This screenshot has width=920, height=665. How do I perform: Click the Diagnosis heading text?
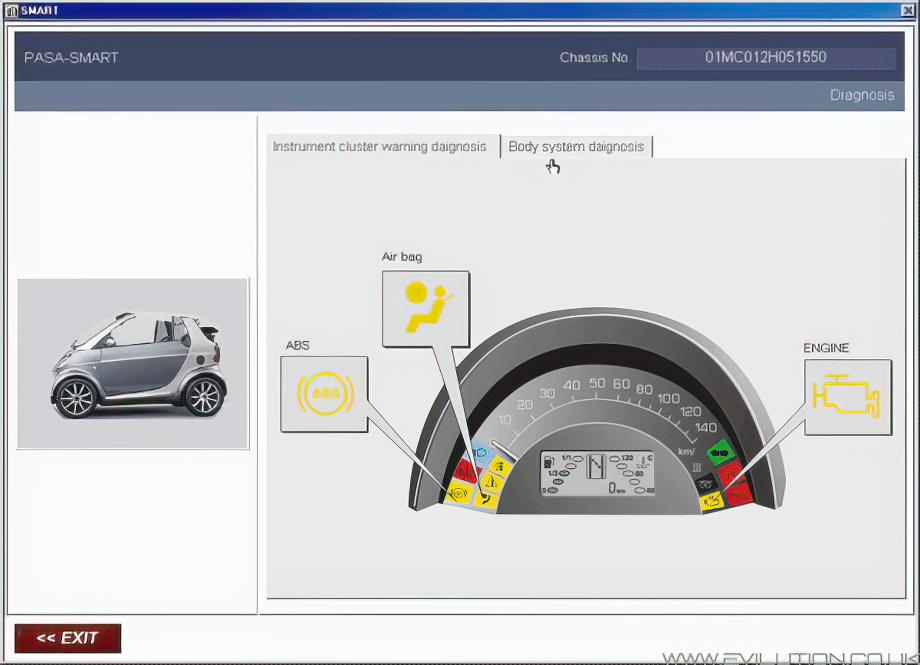click(862, 95)
